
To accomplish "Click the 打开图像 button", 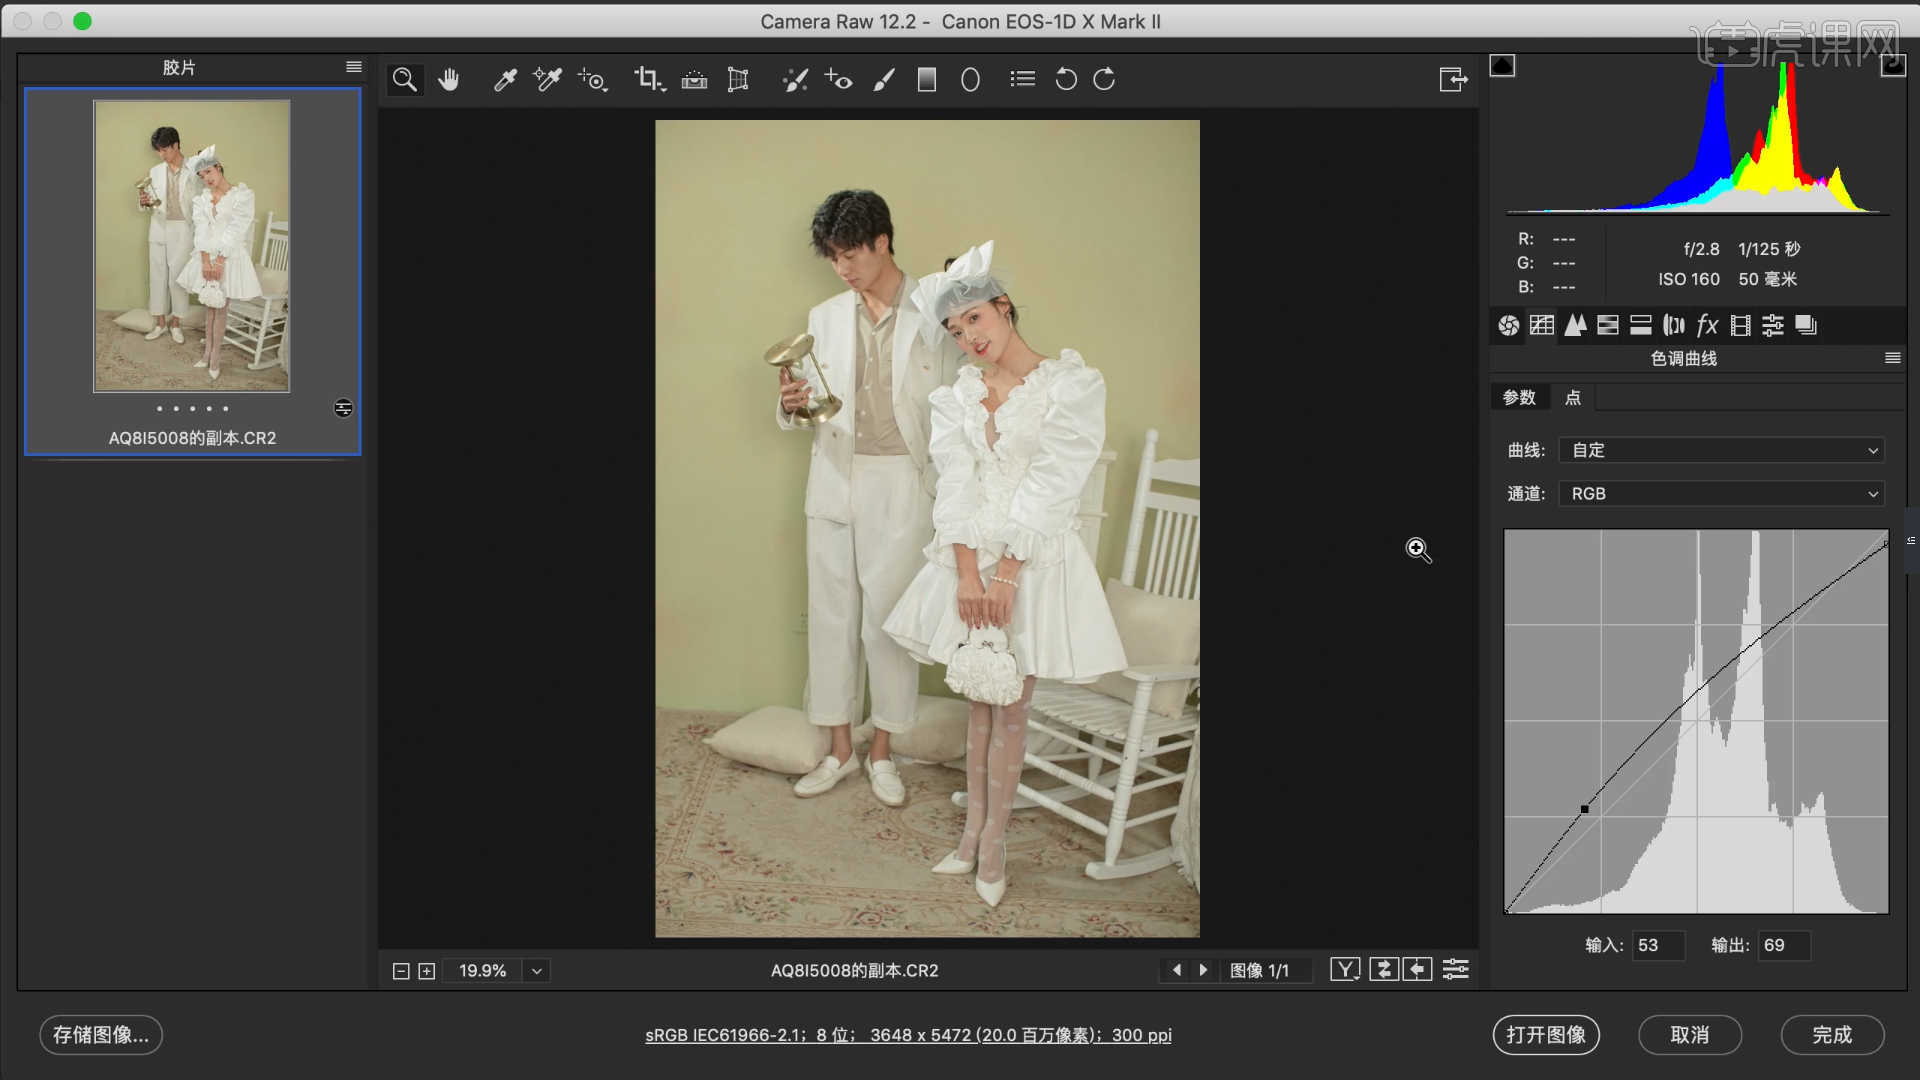I will click(x=1546, y=1035).
